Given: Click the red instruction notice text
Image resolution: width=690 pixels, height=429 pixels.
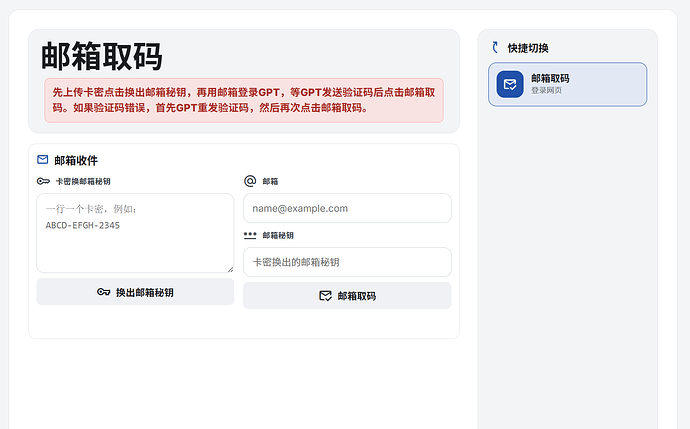Looking at the screenshot, I should pyautogui.click(x=244, y=100).
